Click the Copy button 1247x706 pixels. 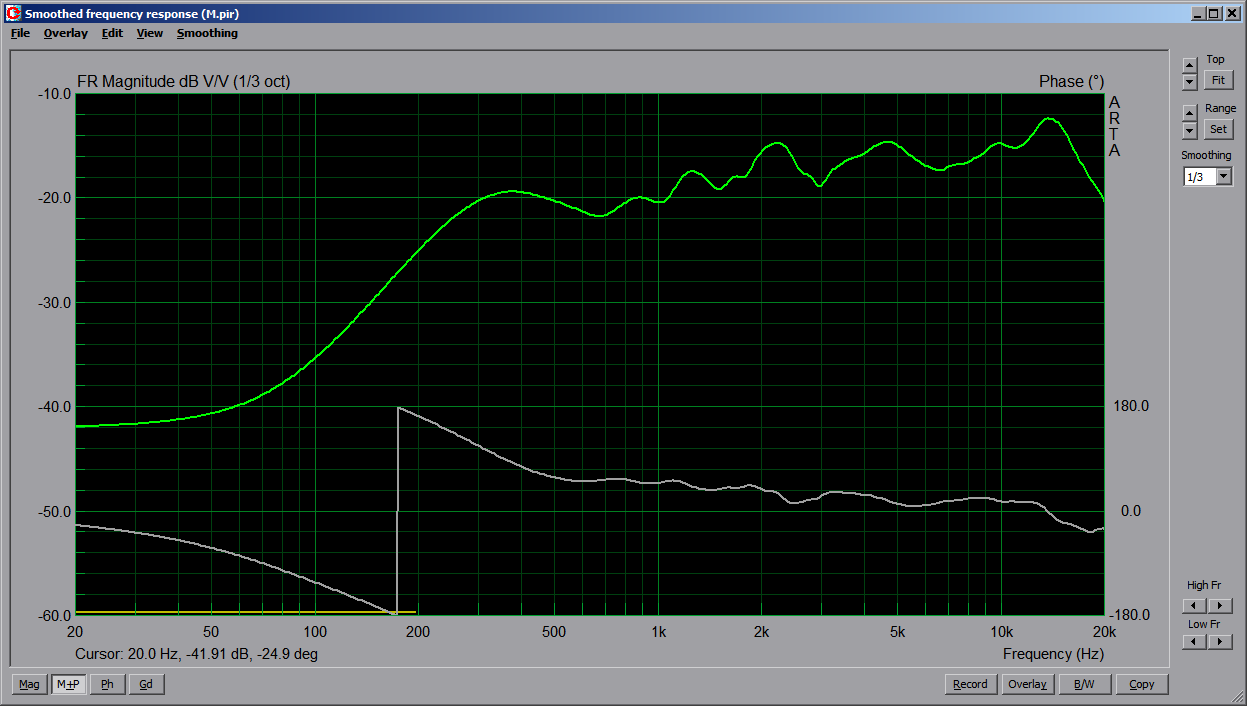(x=1141, y=684)
